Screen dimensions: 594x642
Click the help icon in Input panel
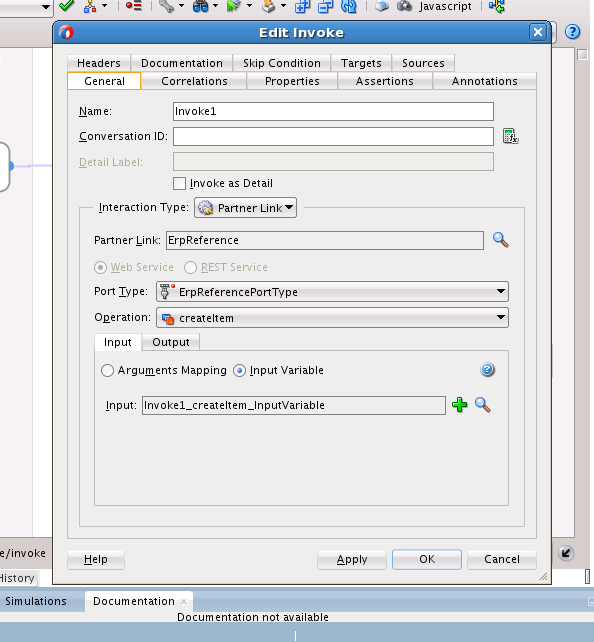coord(487,370)
